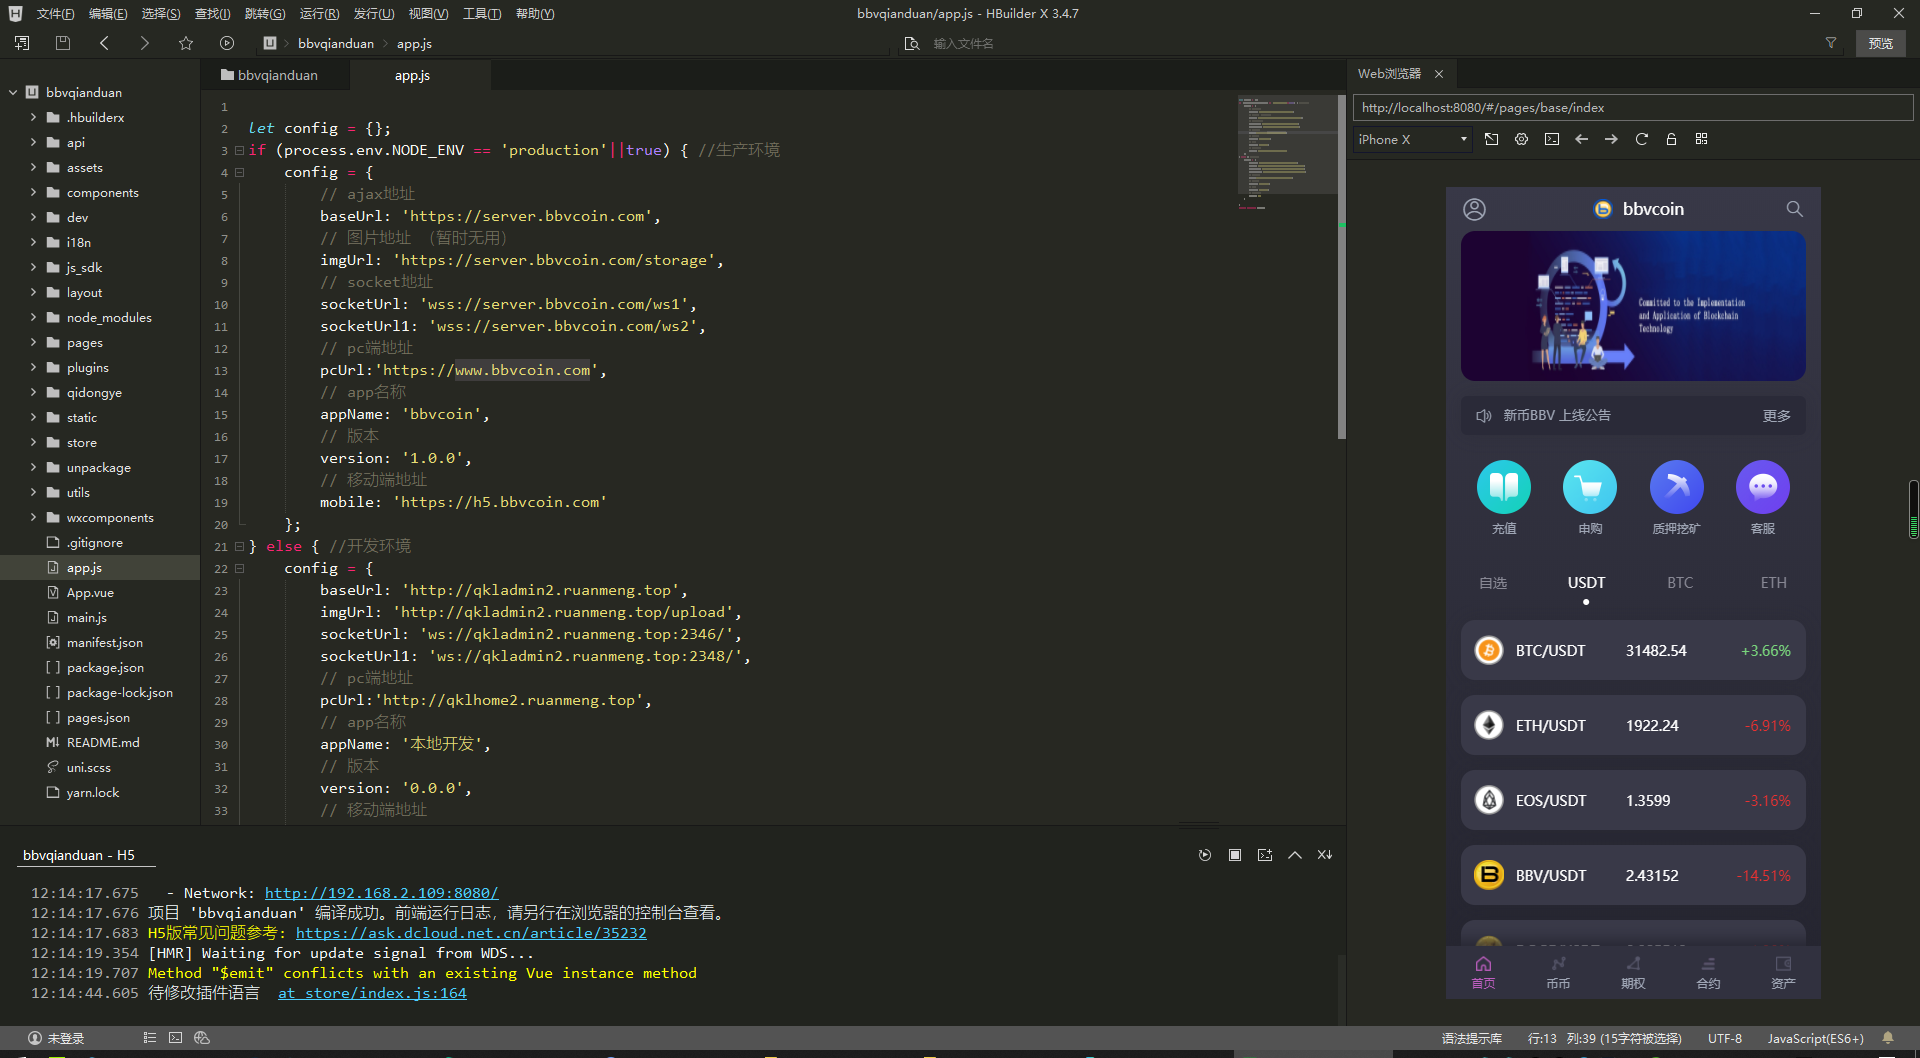
Task: Click the terminal icon in status bar
Action: point(175,1038)
